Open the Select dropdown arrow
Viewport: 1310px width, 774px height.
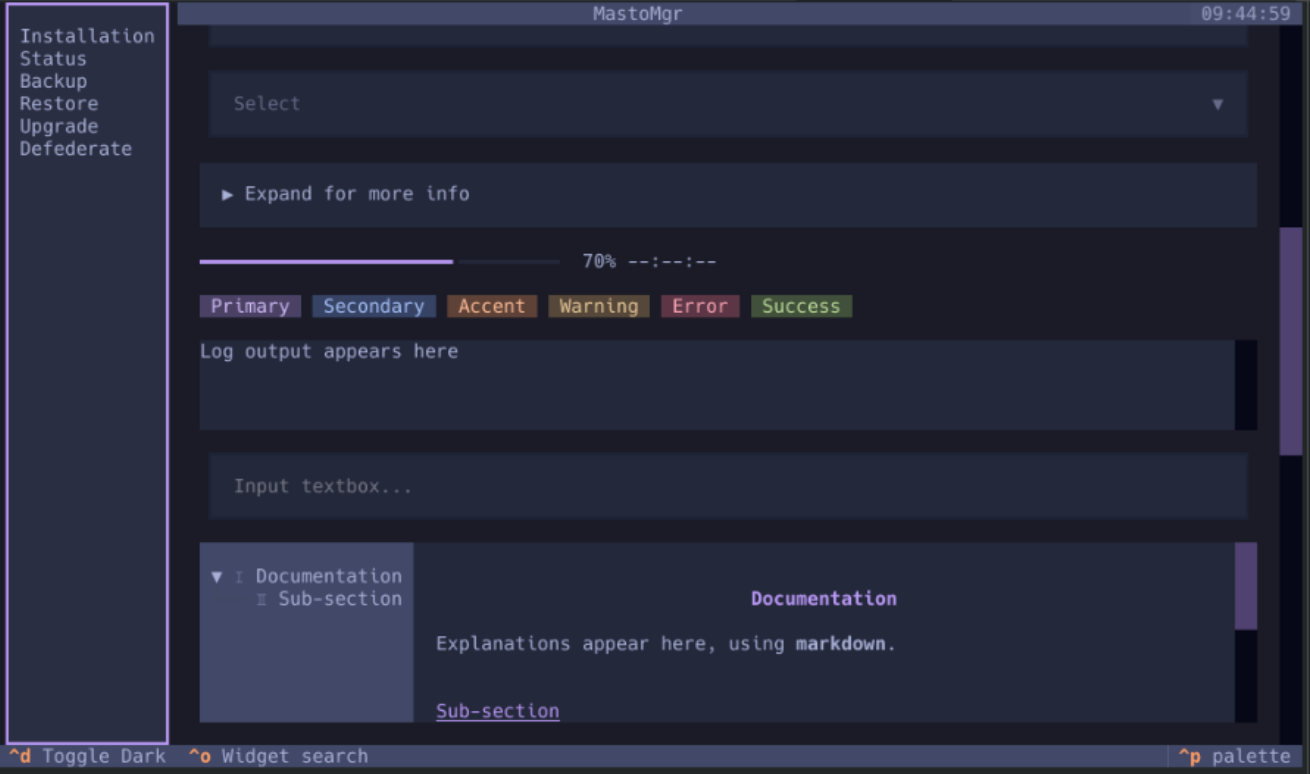1217,104
